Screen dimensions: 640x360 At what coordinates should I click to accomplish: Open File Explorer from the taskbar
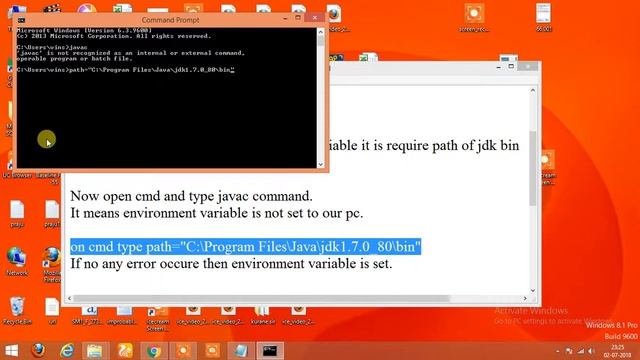coord(95,351)
